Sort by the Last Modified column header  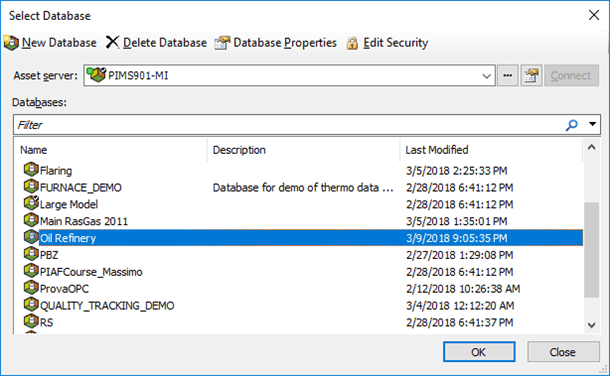(491, 150)
